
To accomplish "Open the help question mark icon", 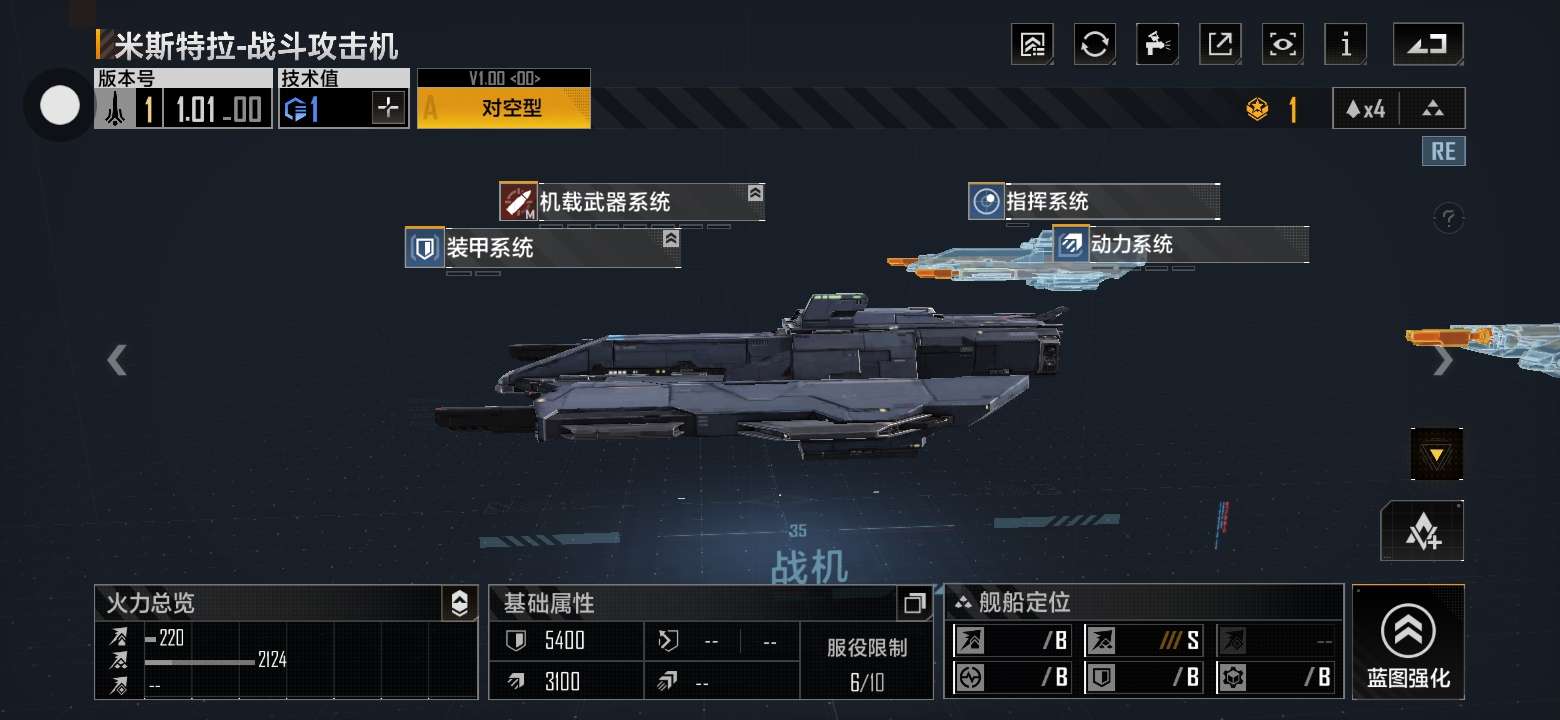I will 1448,217.
